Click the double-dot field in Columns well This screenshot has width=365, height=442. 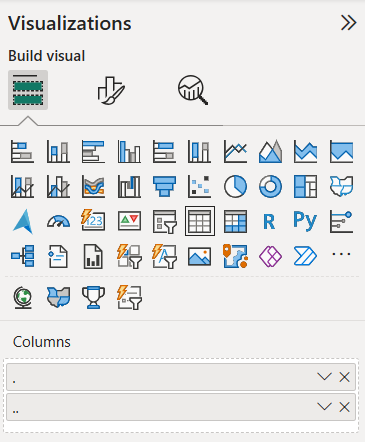pyautogui.click(x=181, y=407)
